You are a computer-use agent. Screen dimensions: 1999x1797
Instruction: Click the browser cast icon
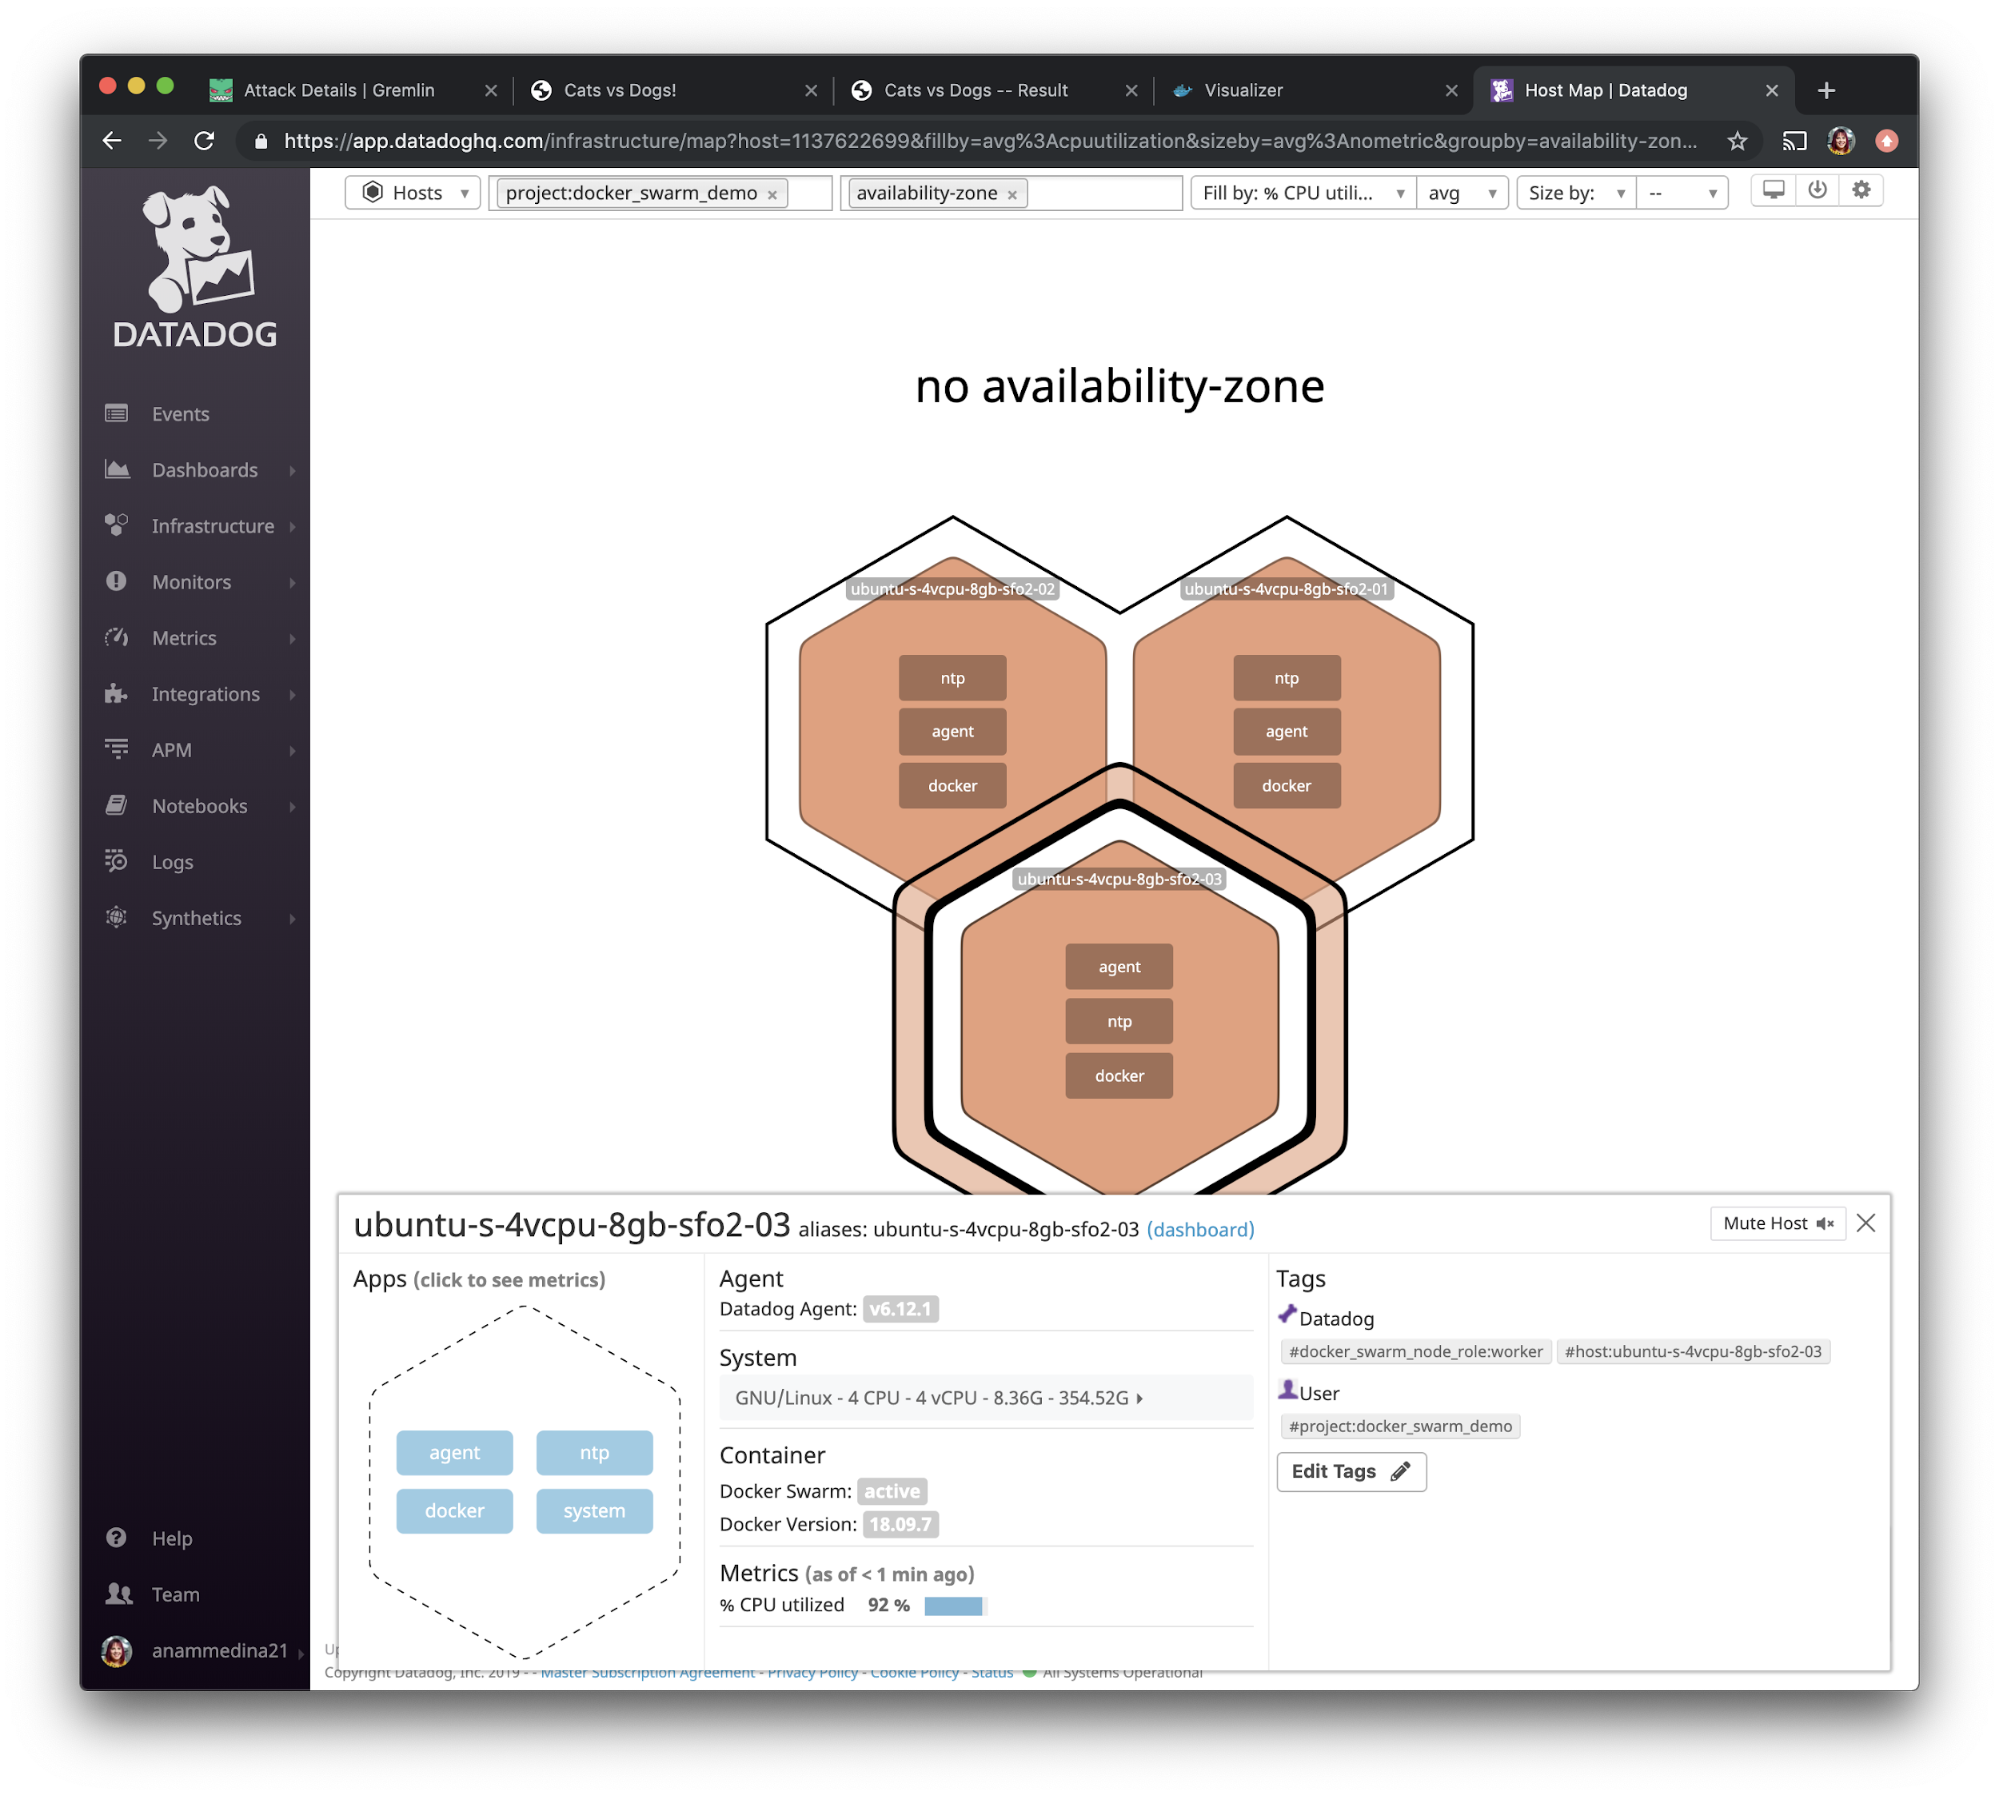pos(1794,141)
